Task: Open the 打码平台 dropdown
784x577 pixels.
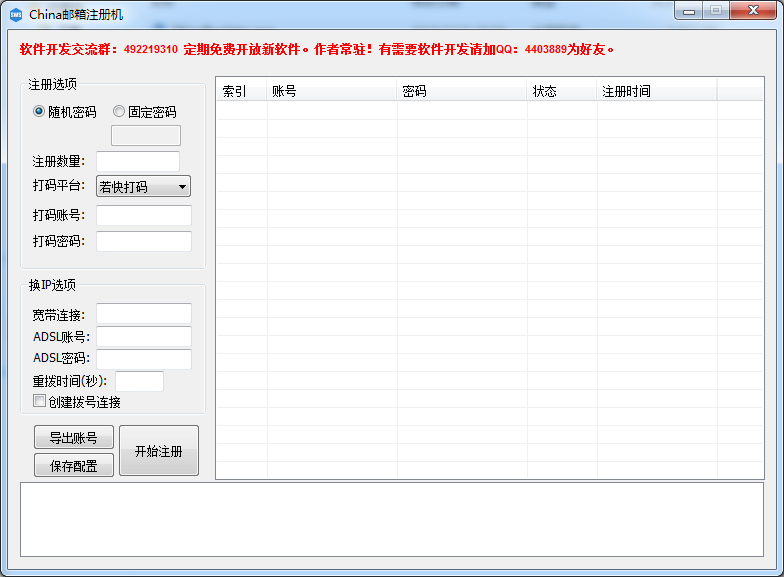Action: (x=143, y=186)
